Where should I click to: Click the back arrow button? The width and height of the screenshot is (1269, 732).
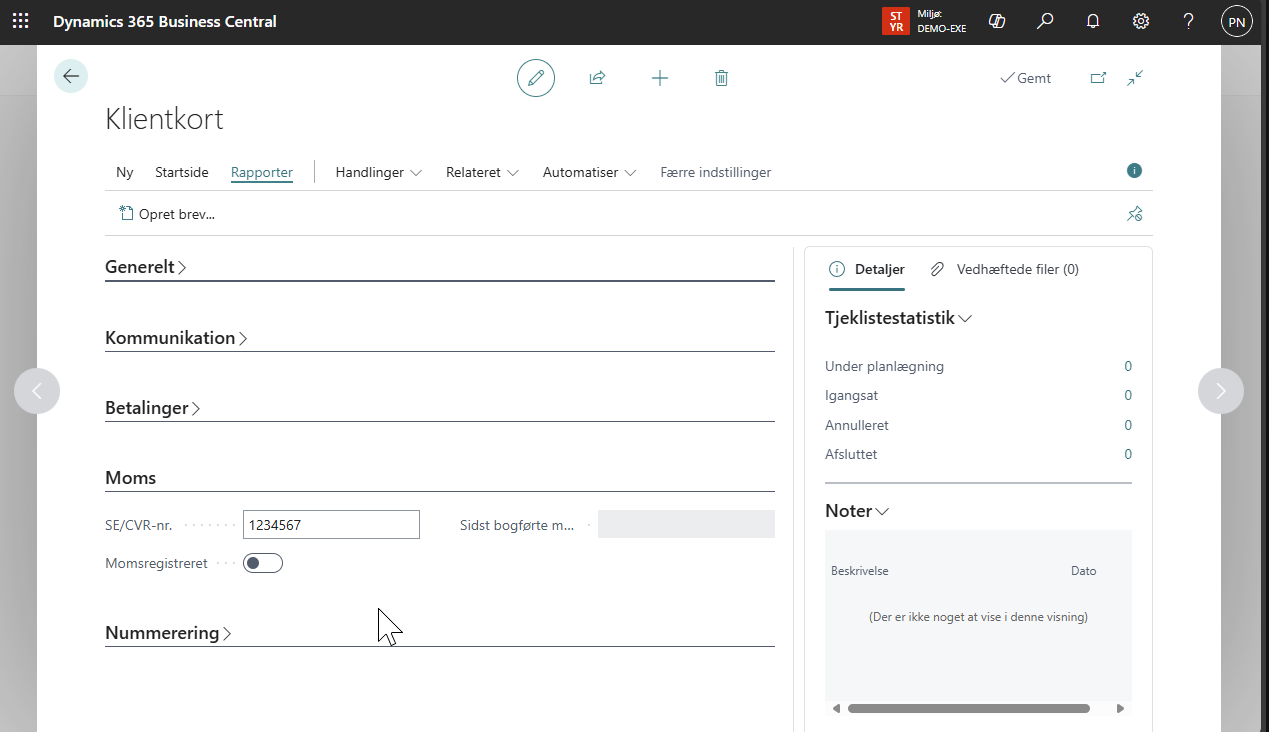71,76
